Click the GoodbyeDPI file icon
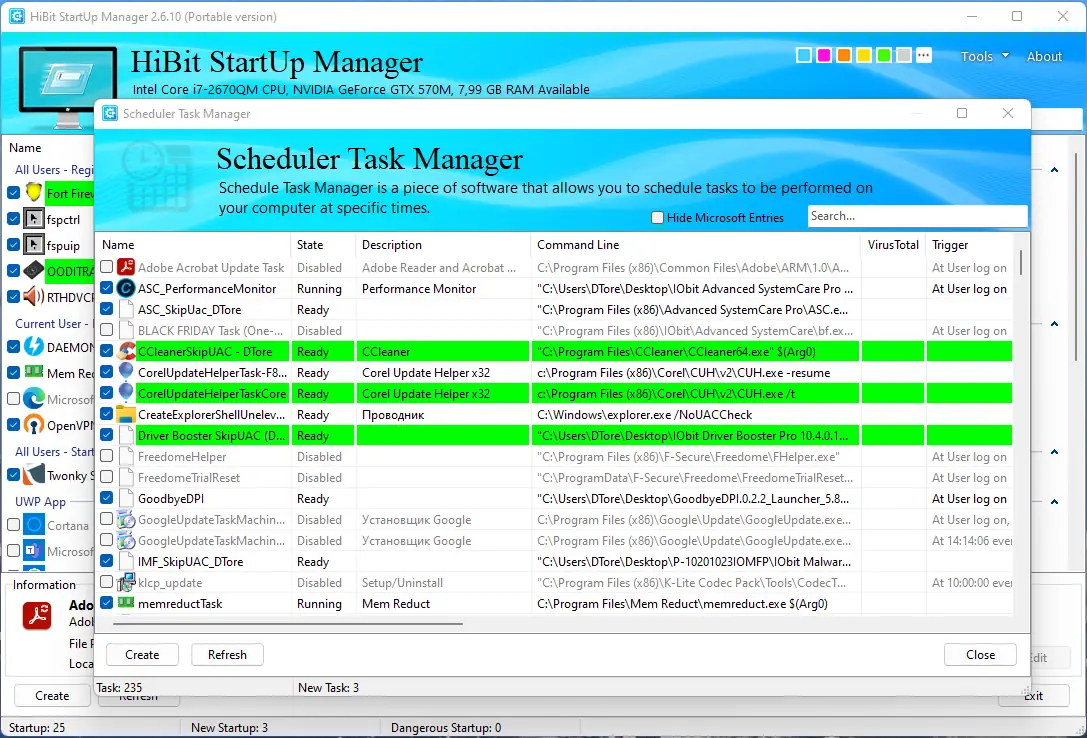1087x738 pixels. [x=125, y=498]
